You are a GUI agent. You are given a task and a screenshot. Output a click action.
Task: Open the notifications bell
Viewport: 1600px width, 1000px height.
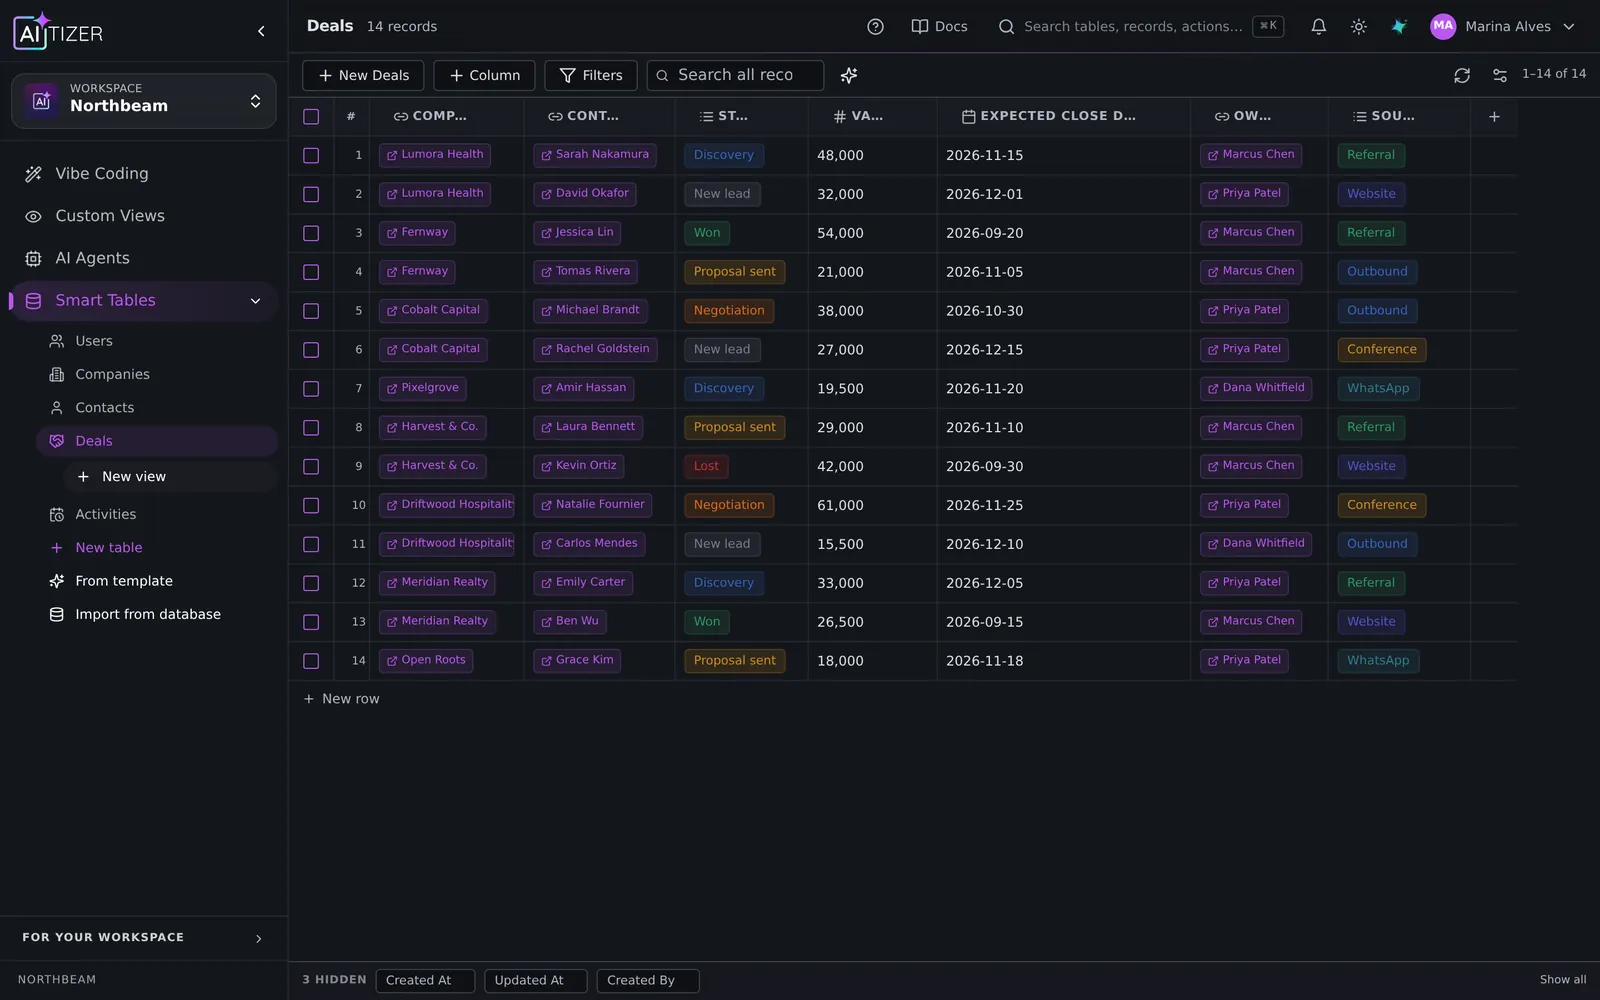[x=1318, y=27]
